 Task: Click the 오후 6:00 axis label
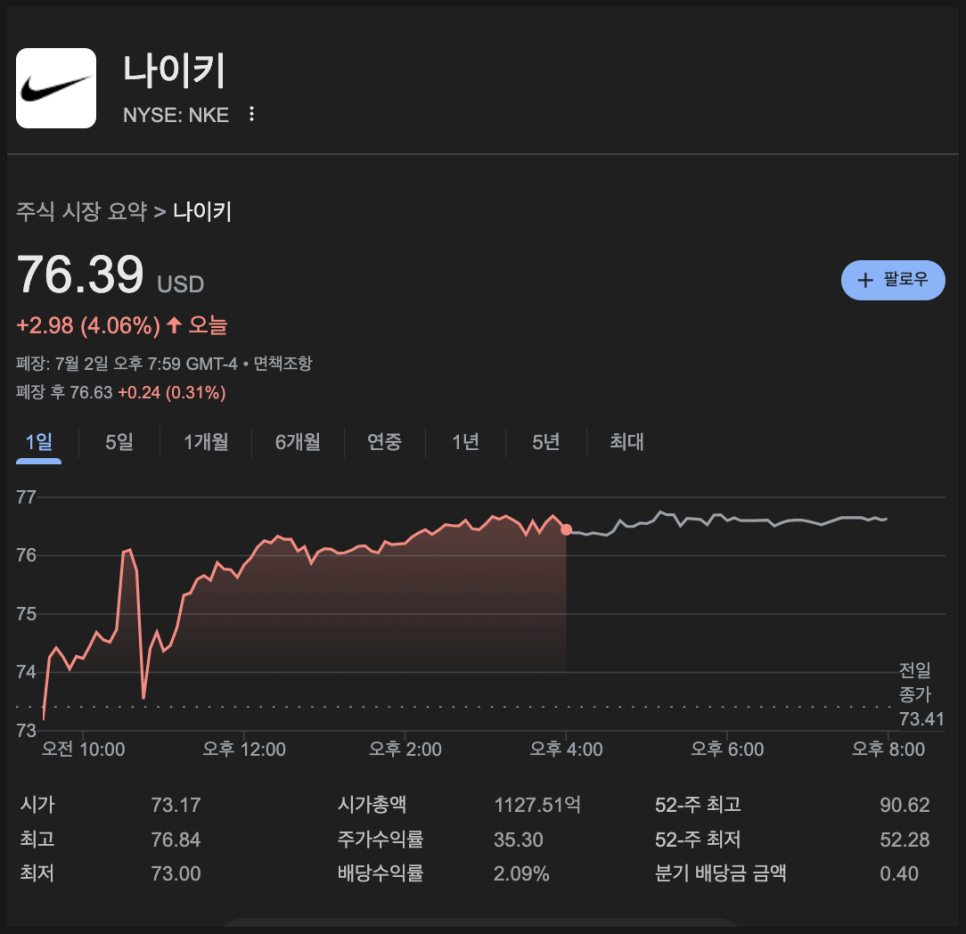(x=727, y=749)
